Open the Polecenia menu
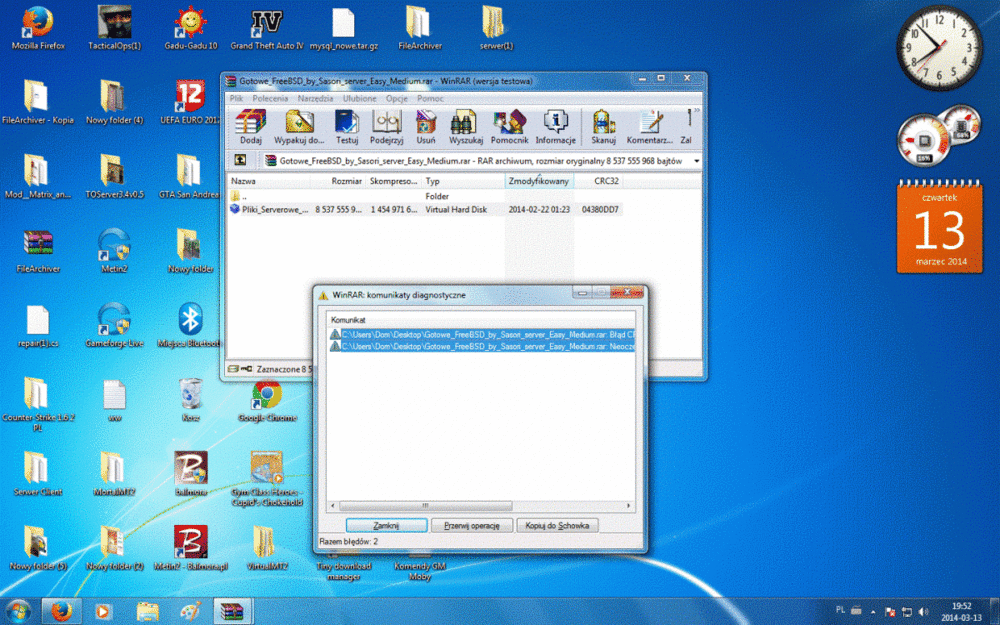 pyautogui.click(x=270, y=99)
